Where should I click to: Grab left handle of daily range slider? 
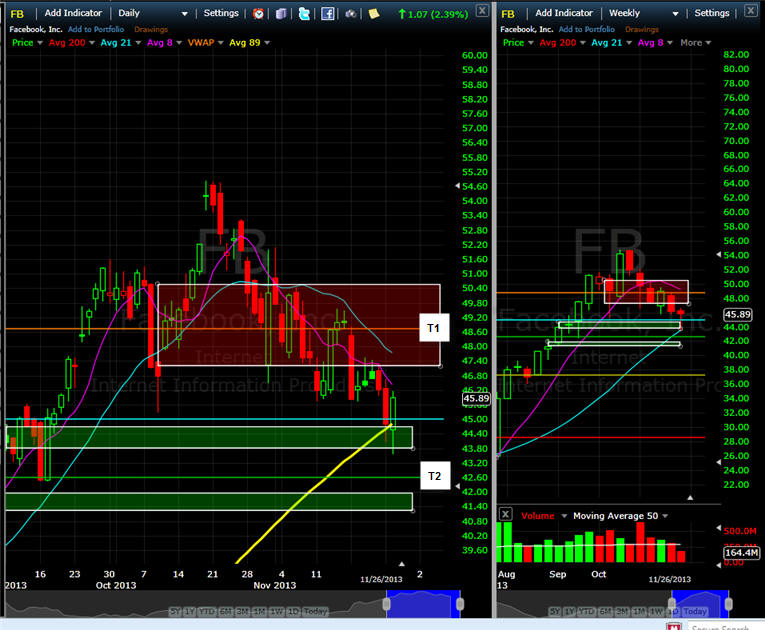point(387,604)
